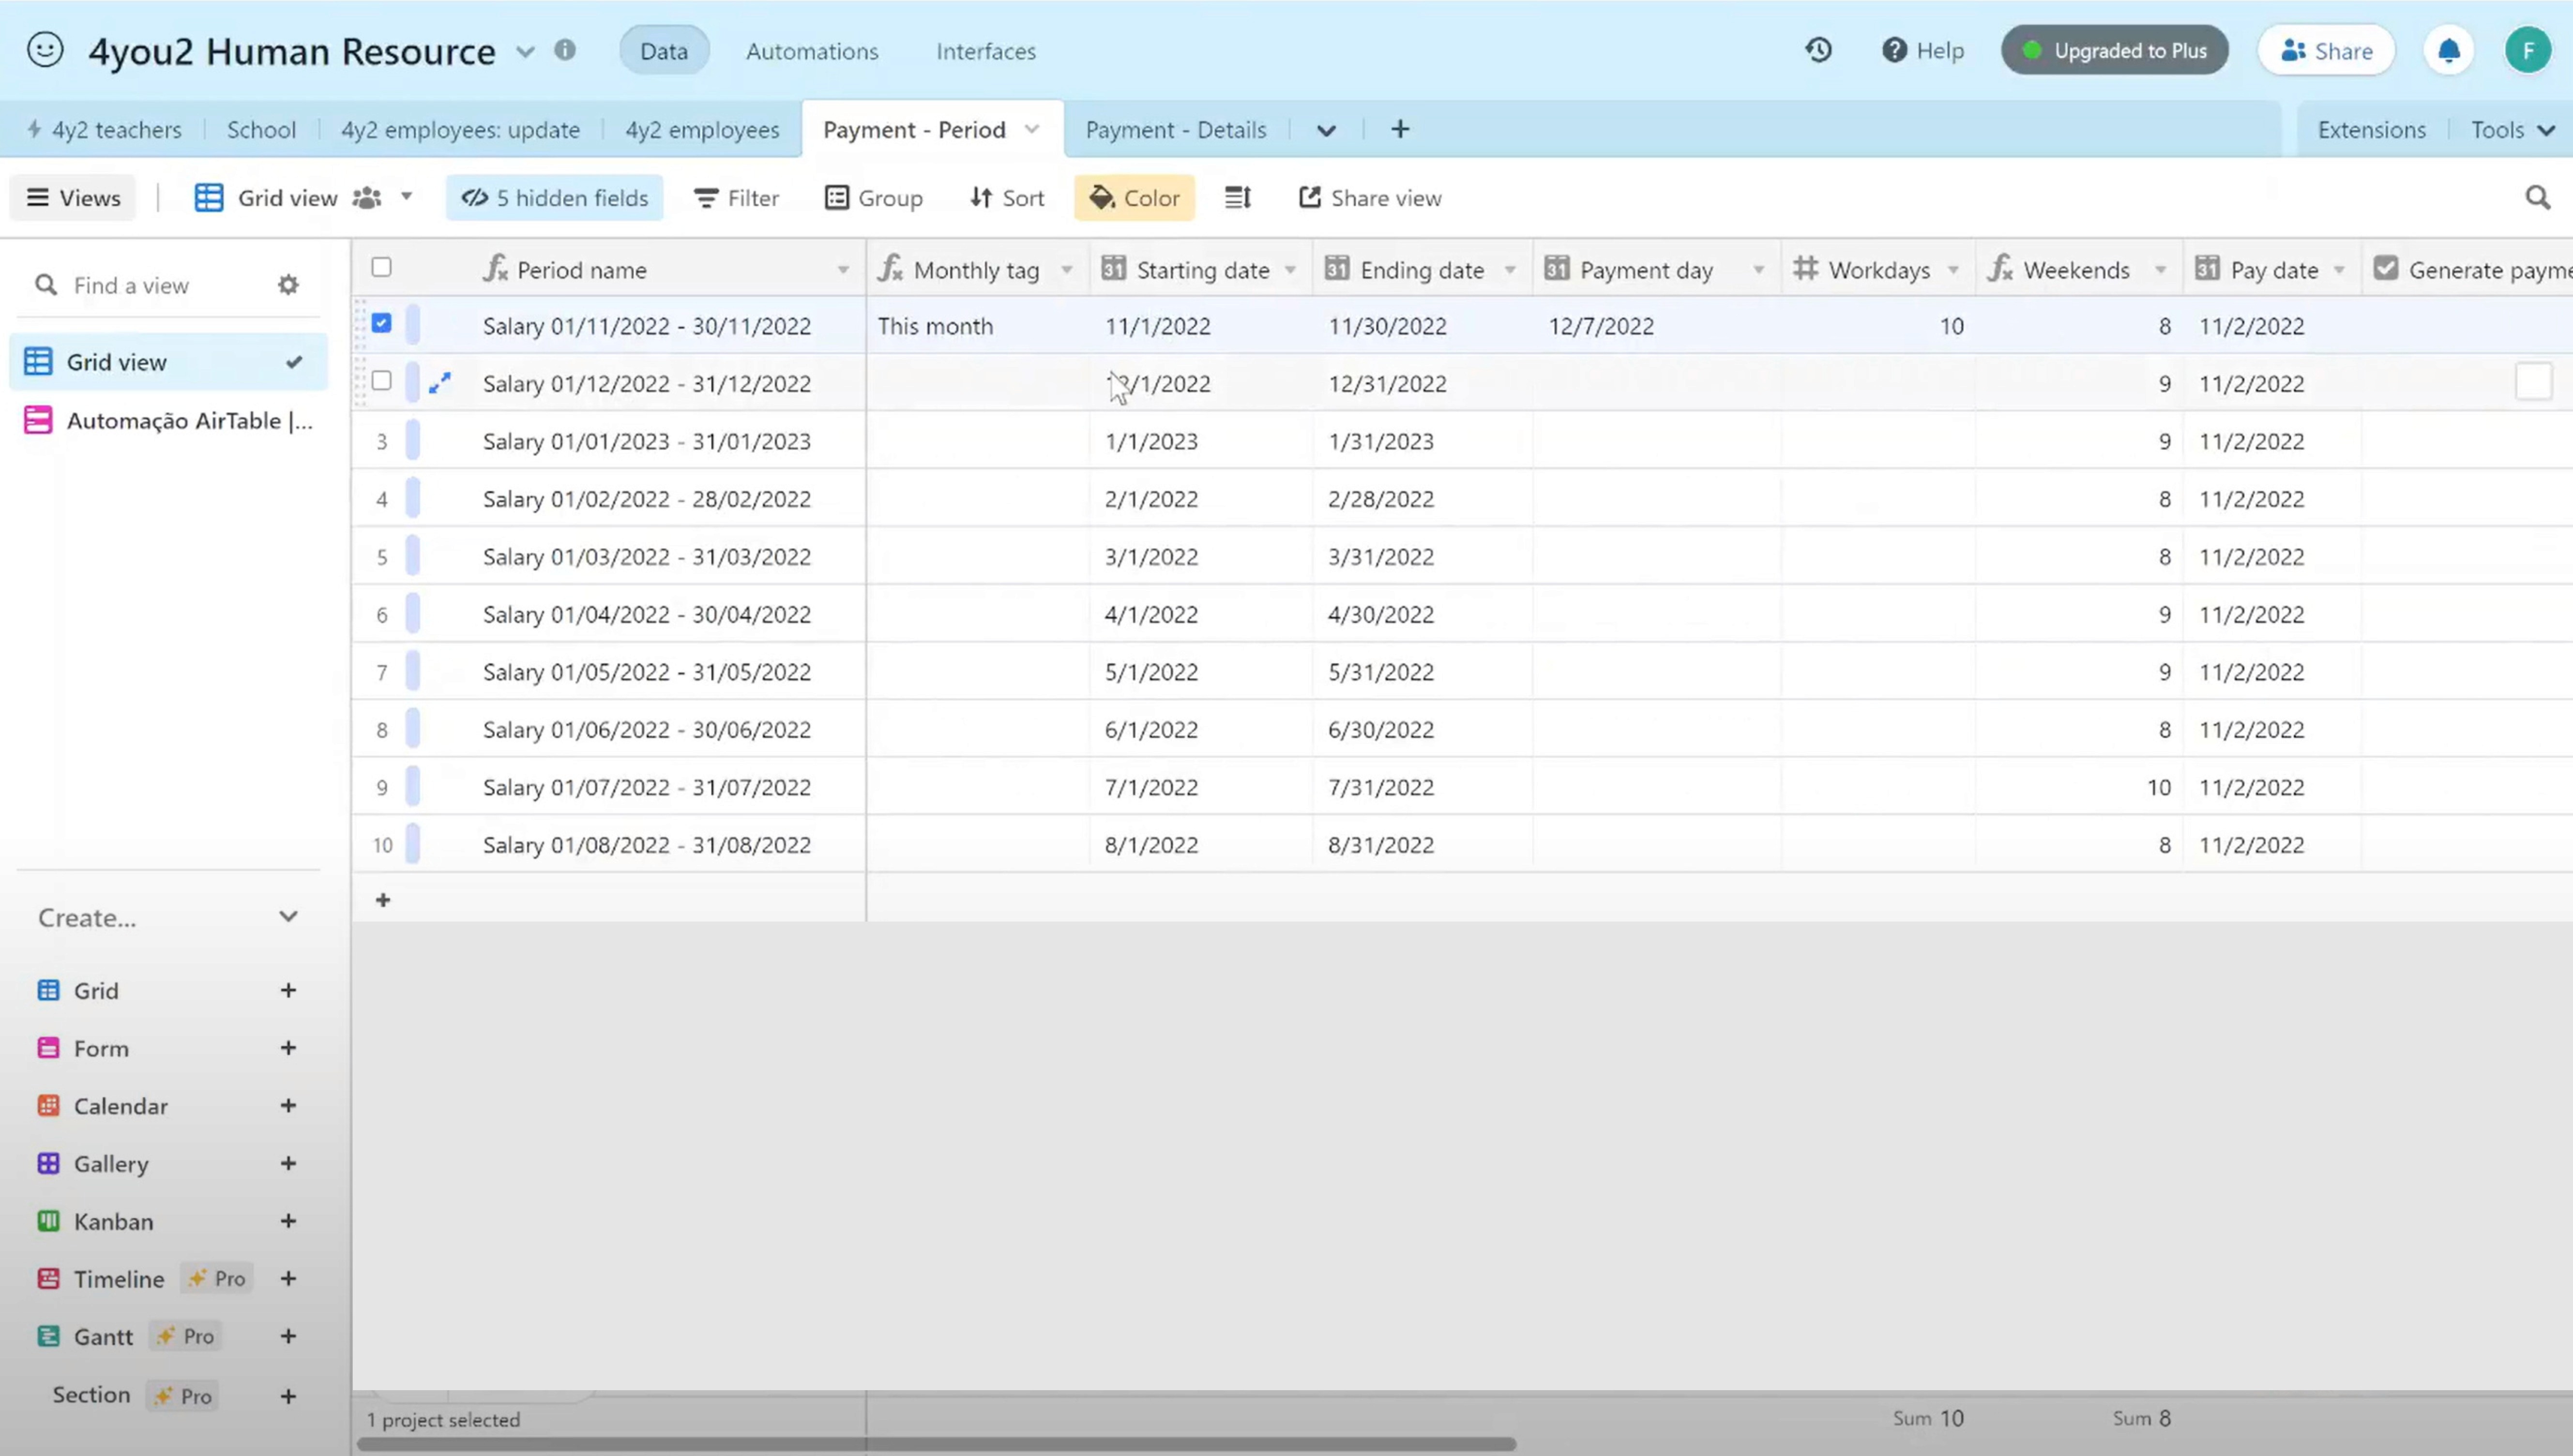The width and height of the screenshot is (2573, 1456).
Task: Check the Salary 01/12/2022 row checkbox
Action: (x=381, y=381)
